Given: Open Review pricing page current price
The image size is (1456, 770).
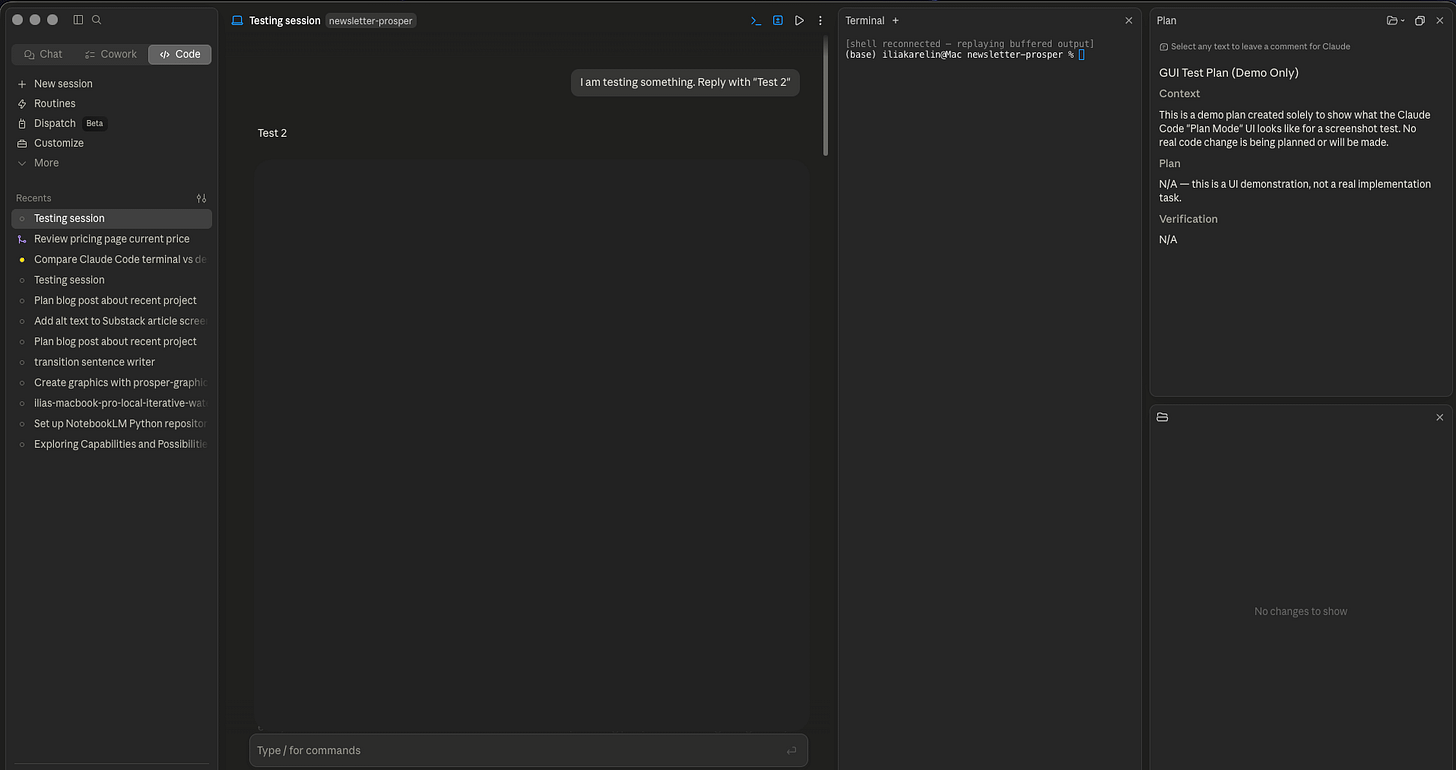Looking at the screenshot, I should tap(111, 239).
